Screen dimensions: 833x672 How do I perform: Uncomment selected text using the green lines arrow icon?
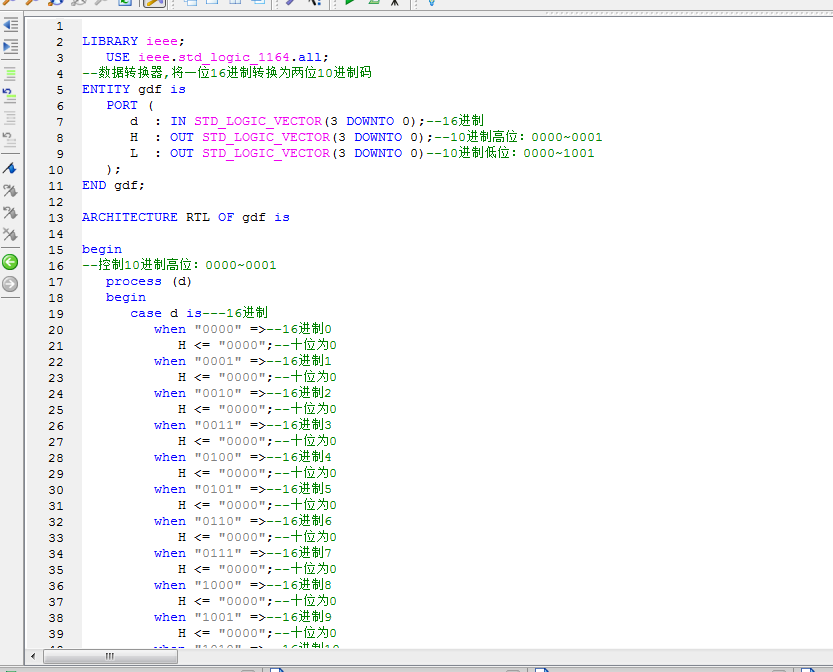click(x=10, y=94)
